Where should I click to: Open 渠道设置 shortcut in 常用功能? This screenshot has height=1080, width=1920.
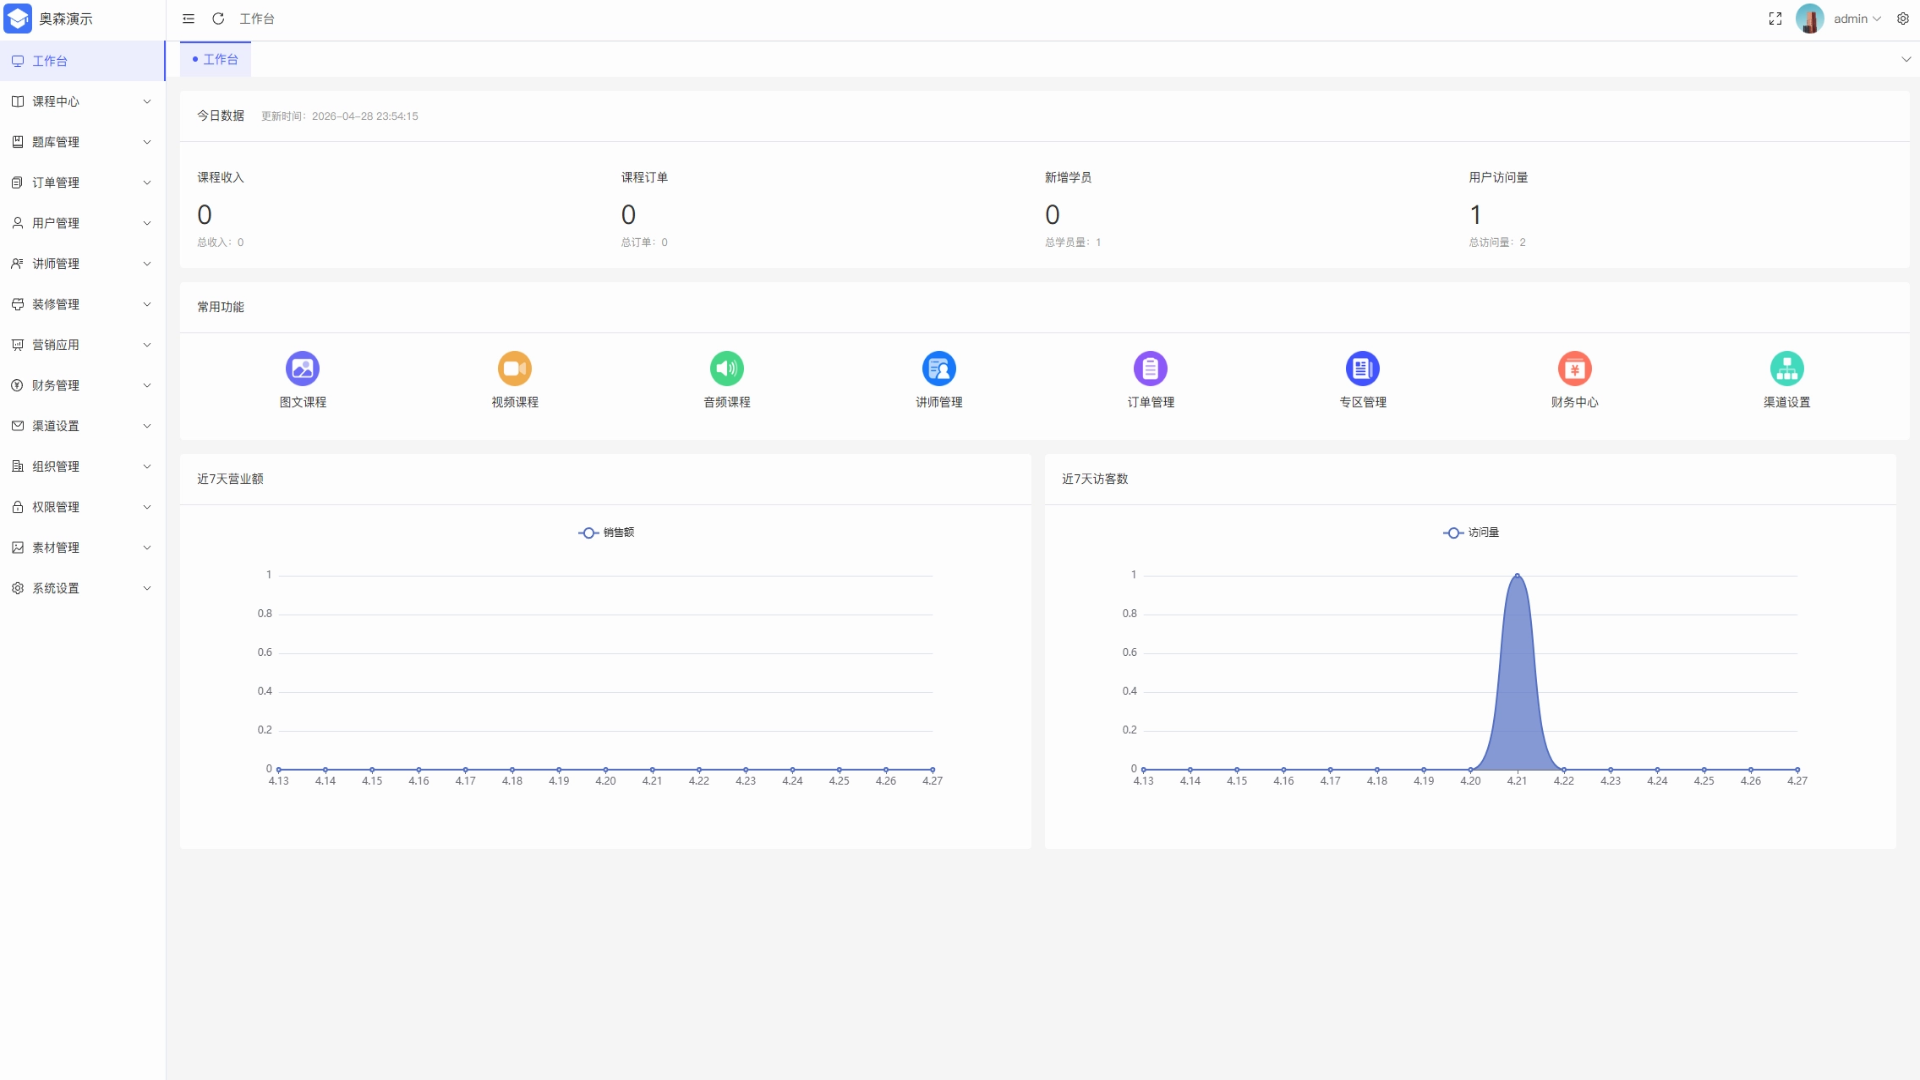1786,369
